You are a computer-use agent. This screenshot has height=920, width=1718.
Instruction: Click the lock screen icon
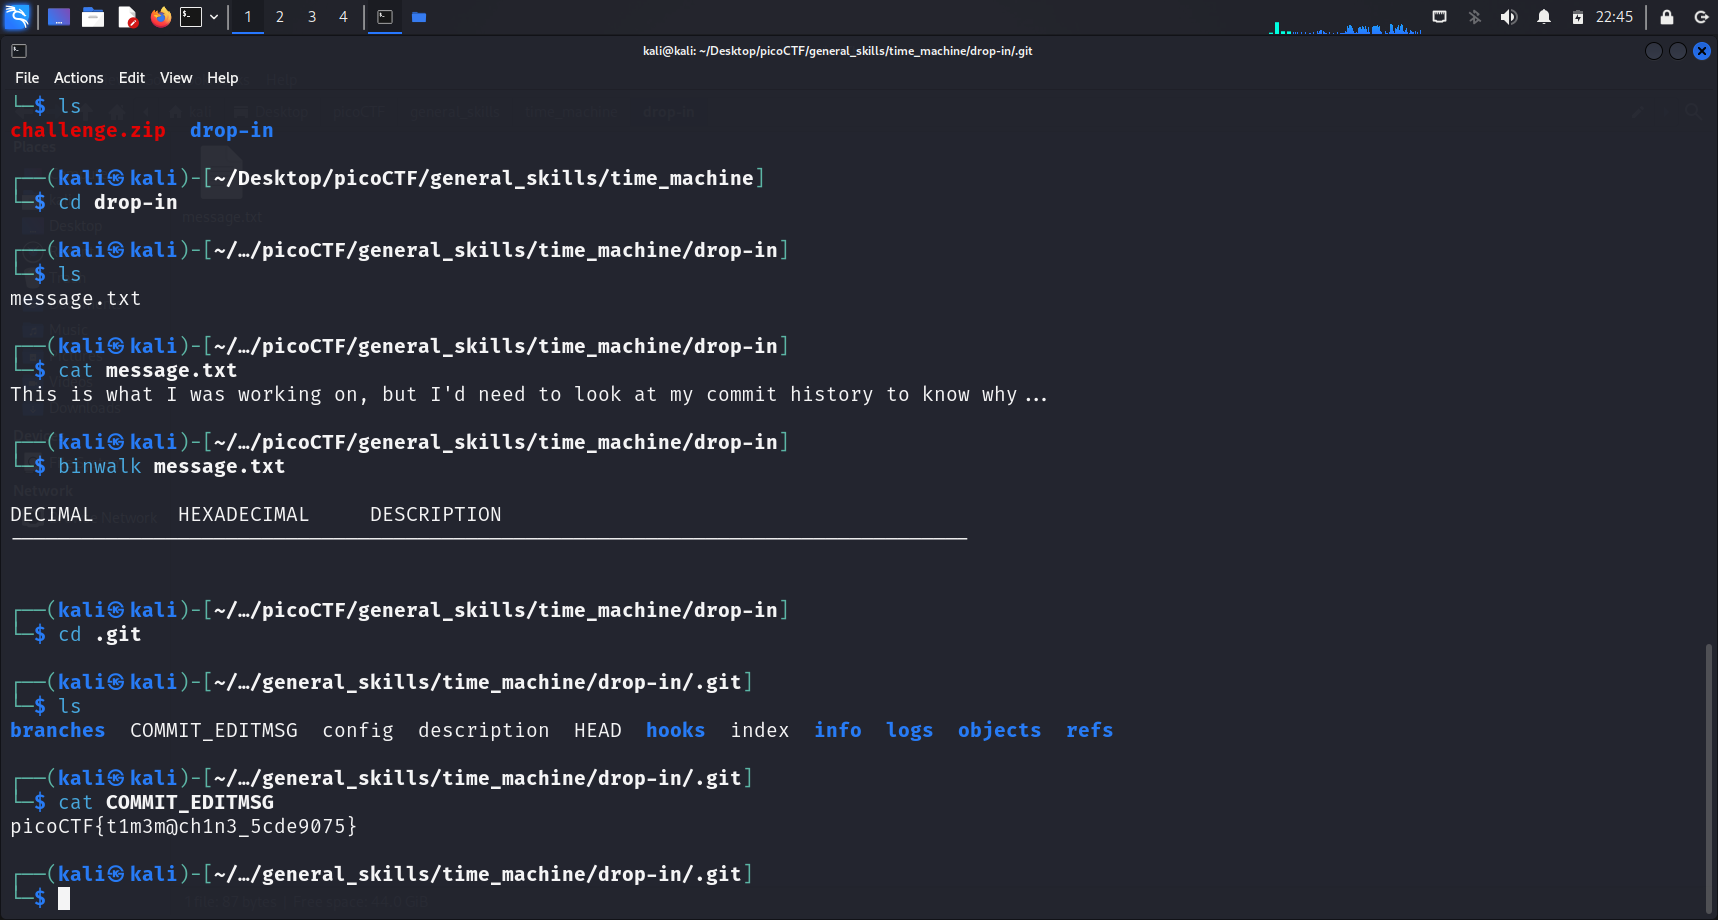[x=1667, y=17]
